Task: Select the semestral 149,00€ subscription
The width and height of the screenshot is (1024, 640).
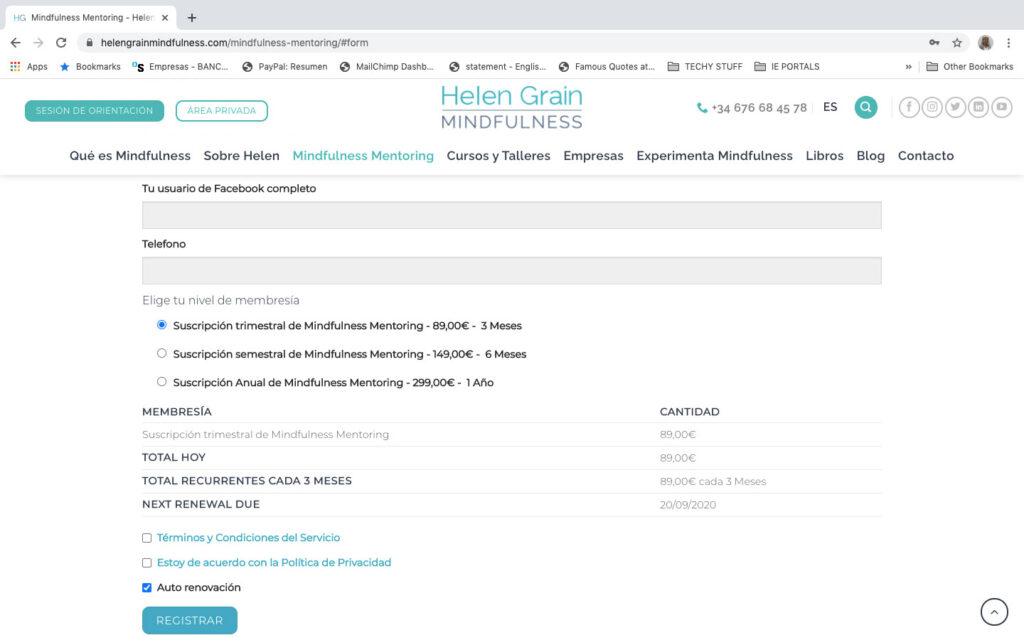Action: click(161, 353)
